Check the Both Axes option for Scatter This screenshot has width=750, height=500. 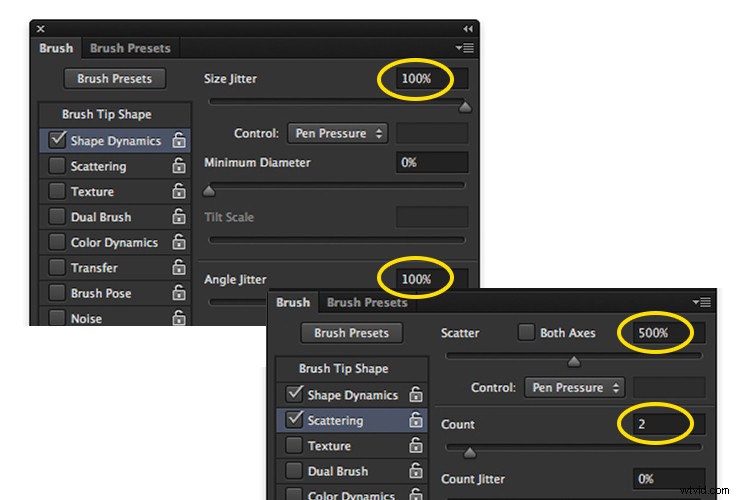pos(526,332)
